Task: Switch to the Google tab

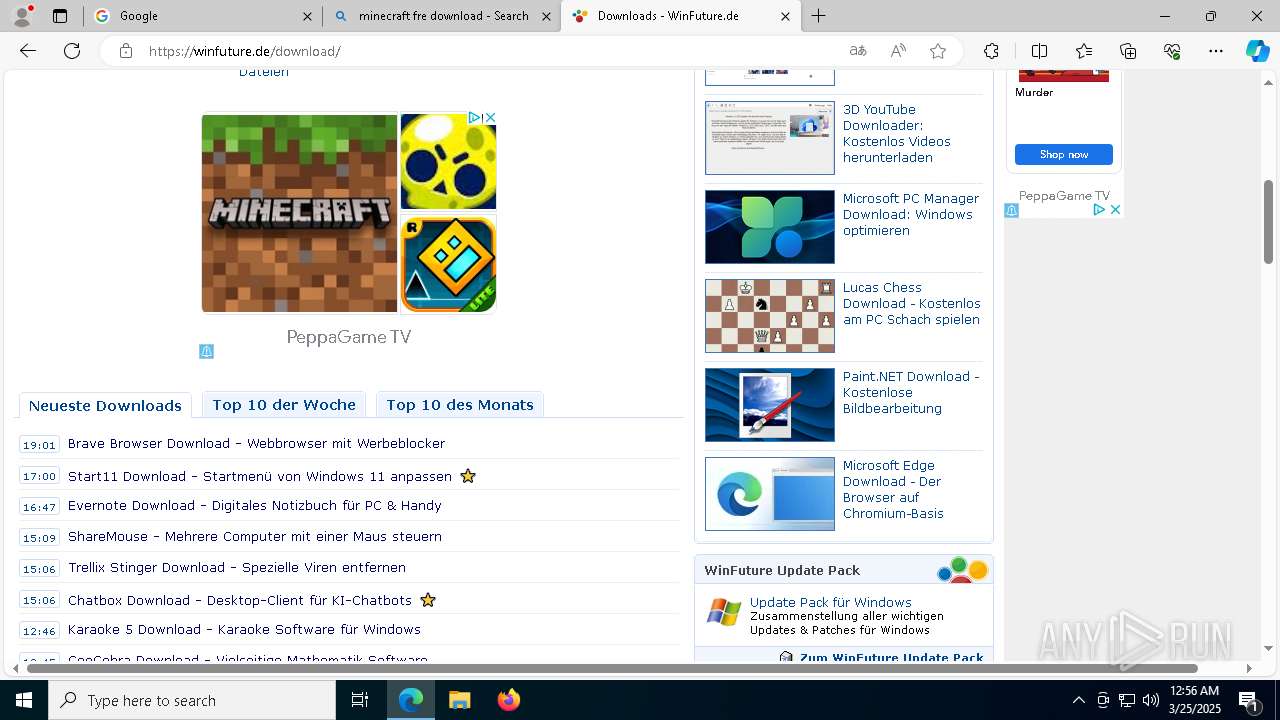Action: [203, 16]
